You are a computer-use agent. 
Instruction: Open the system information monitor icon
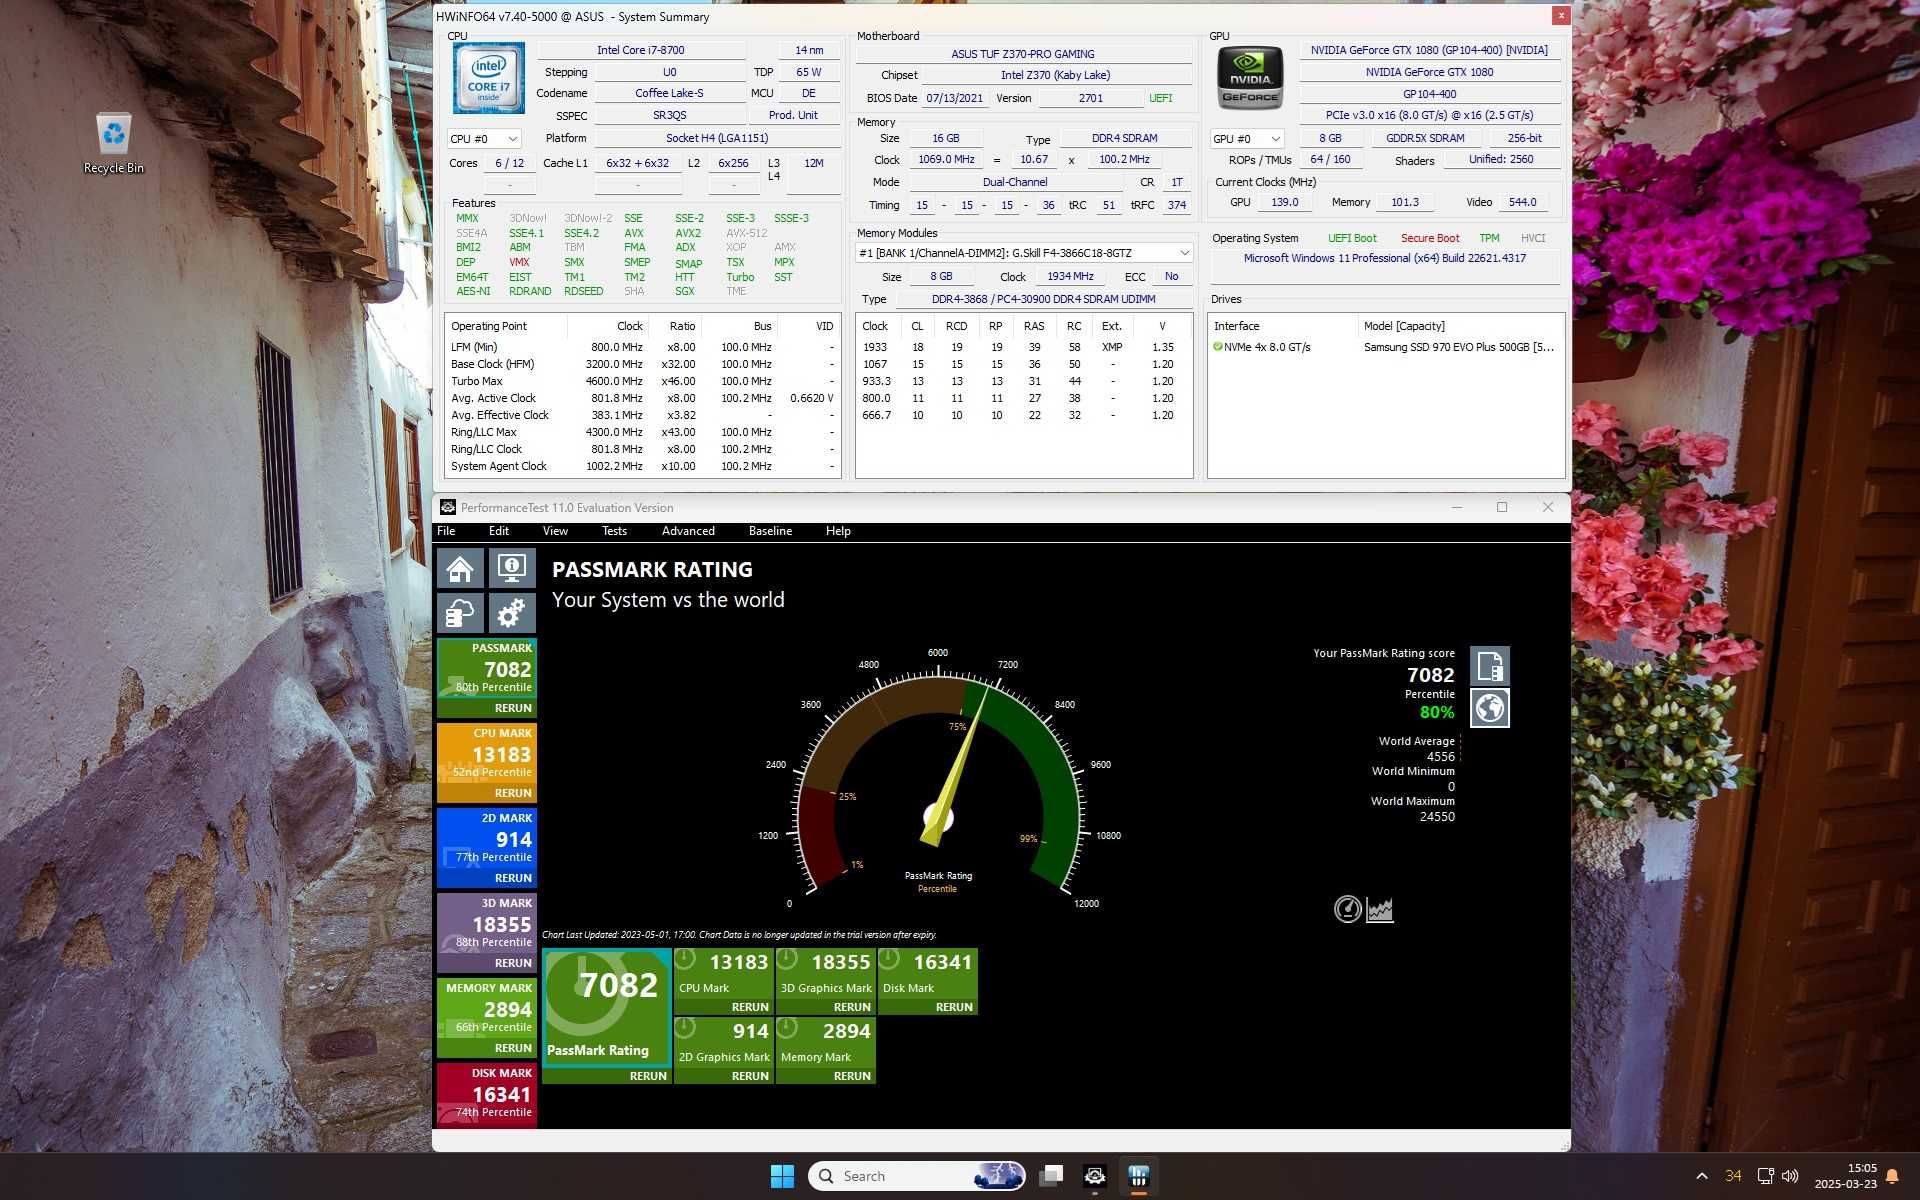[512, 568]
